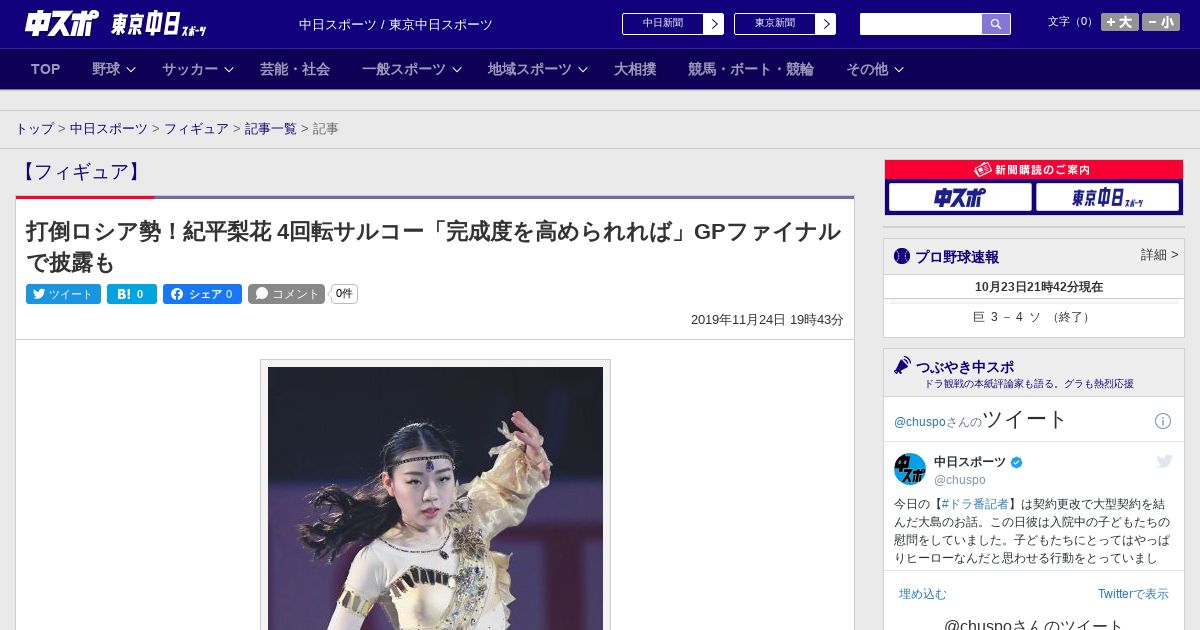Viewport: 1200px width, 630px height.
Task: Open 中日スポーツ Twitter account name
Action: 970,462
